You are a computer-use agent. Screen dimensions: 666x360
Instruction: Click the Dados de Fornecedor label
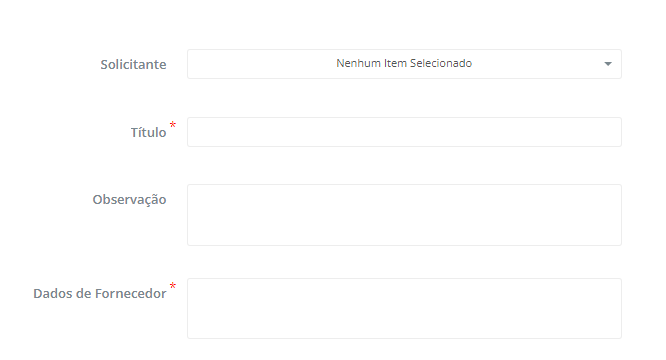(100, 293)
